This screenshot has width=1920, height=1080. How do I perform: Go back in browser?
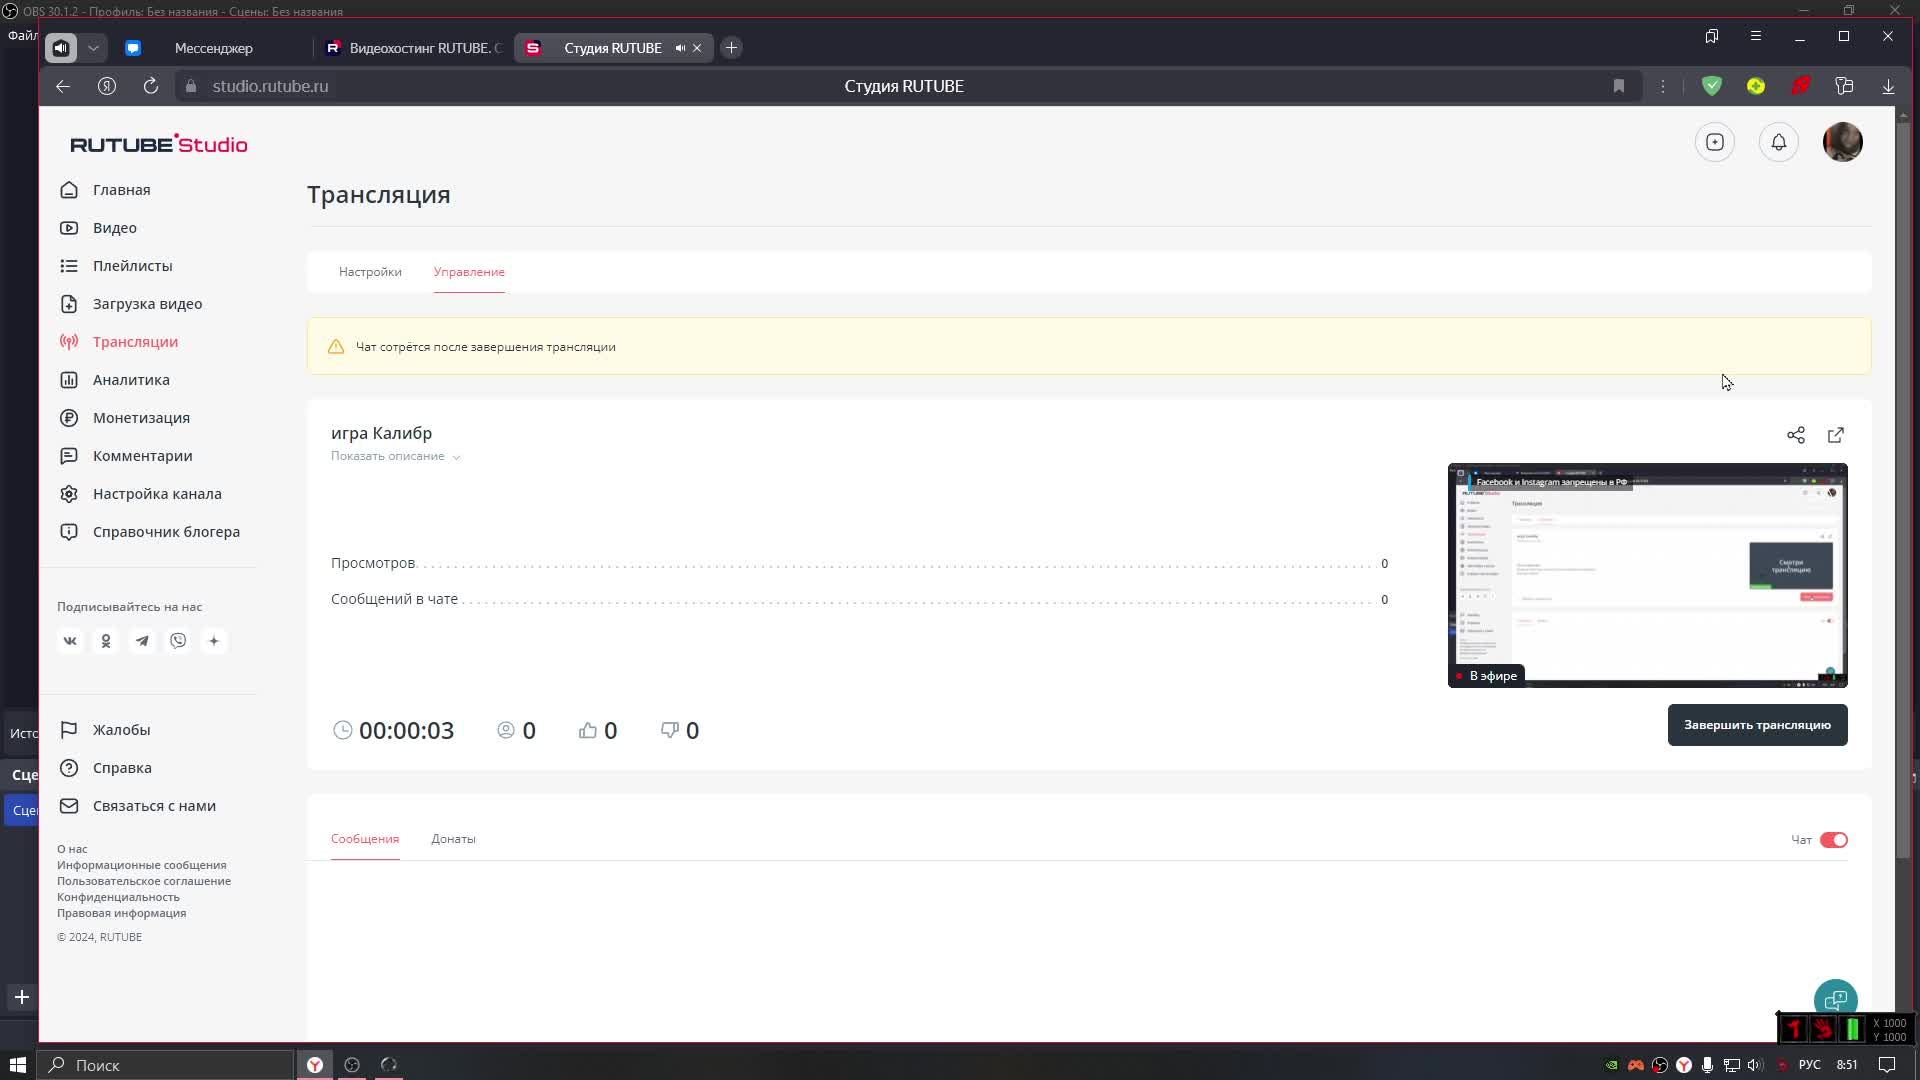(63, 86)
